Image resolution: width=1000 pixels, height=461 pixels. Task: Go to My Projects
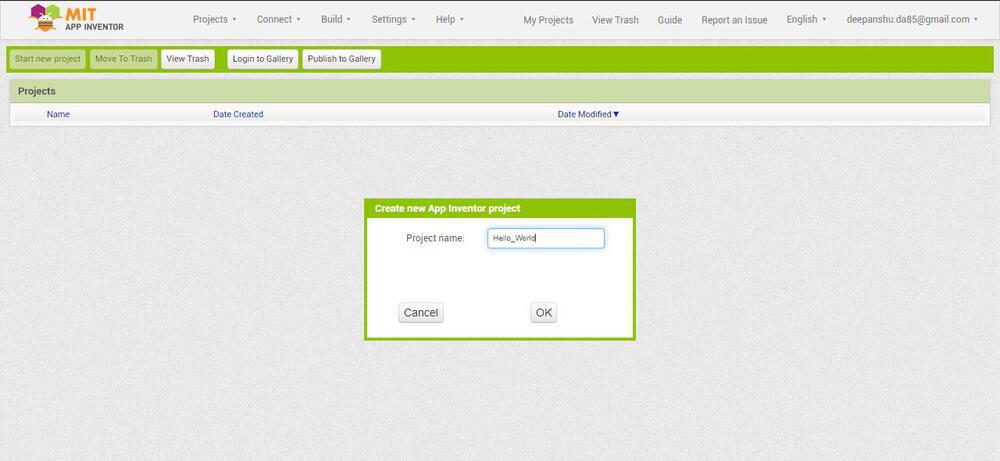point(548,20)
